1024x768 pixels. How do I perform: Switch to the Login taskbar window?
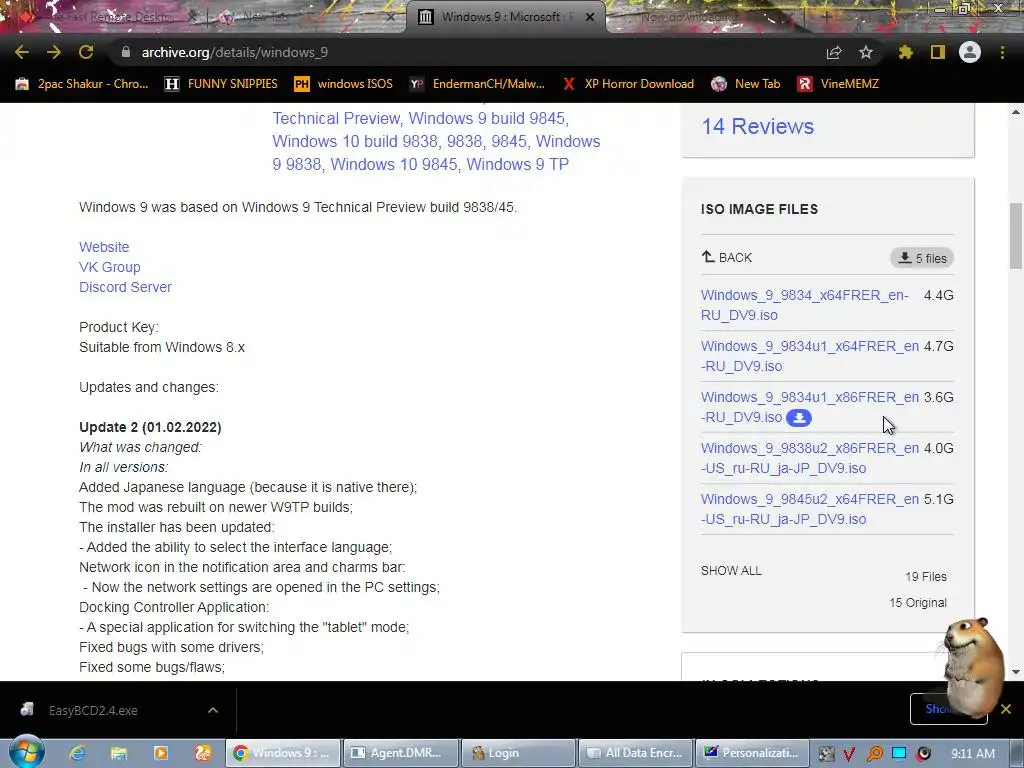pyautogui.click(x=518, y=753)
